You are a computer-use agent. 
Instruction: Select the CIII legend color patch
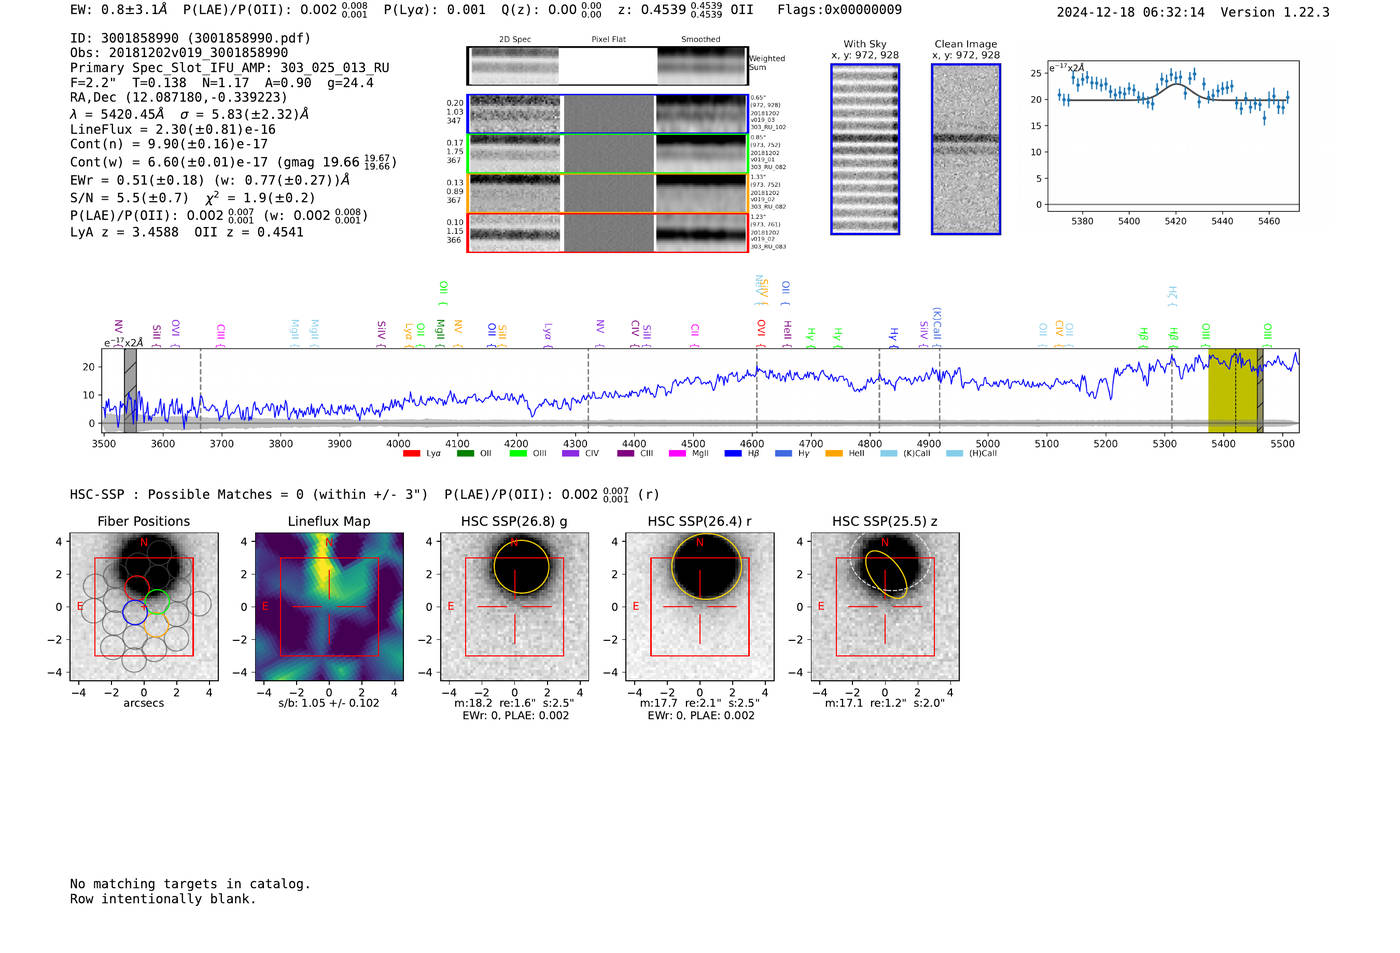click(x=625, y=454)
